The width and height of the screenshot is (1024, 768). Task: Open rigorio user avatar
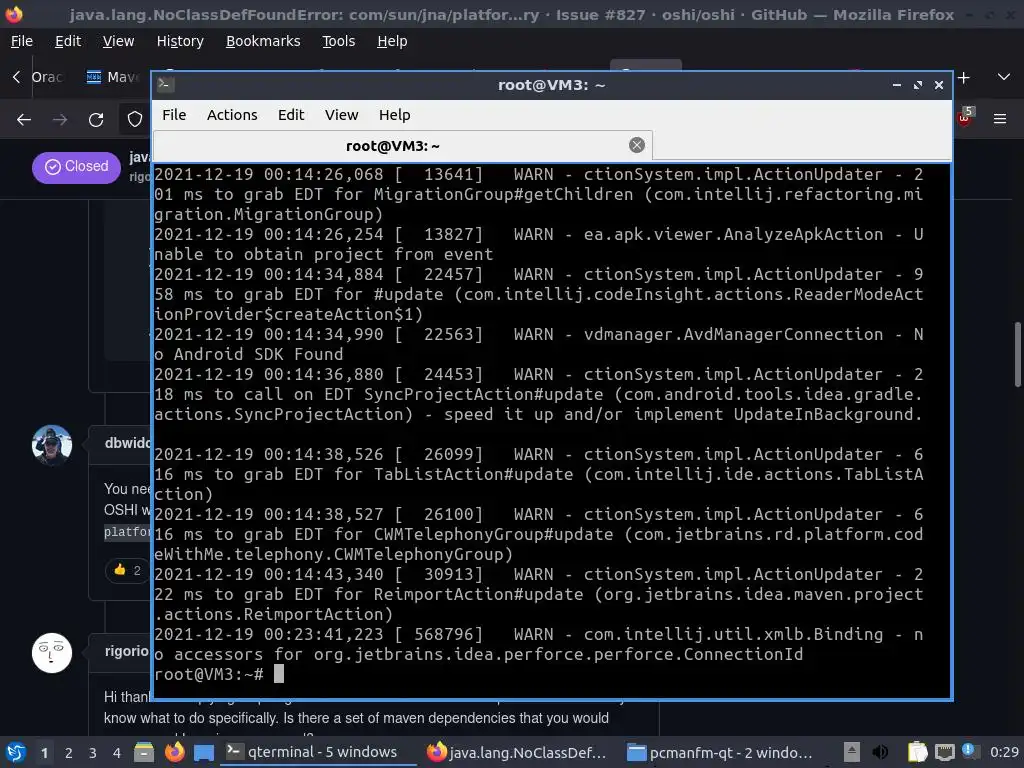(52, 652)
